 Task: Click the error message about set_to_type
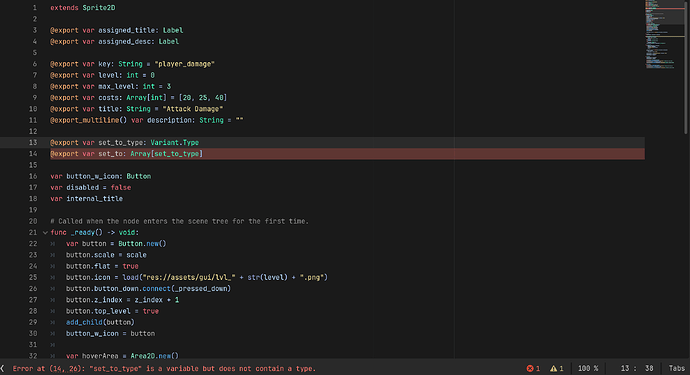coord(164,368)
